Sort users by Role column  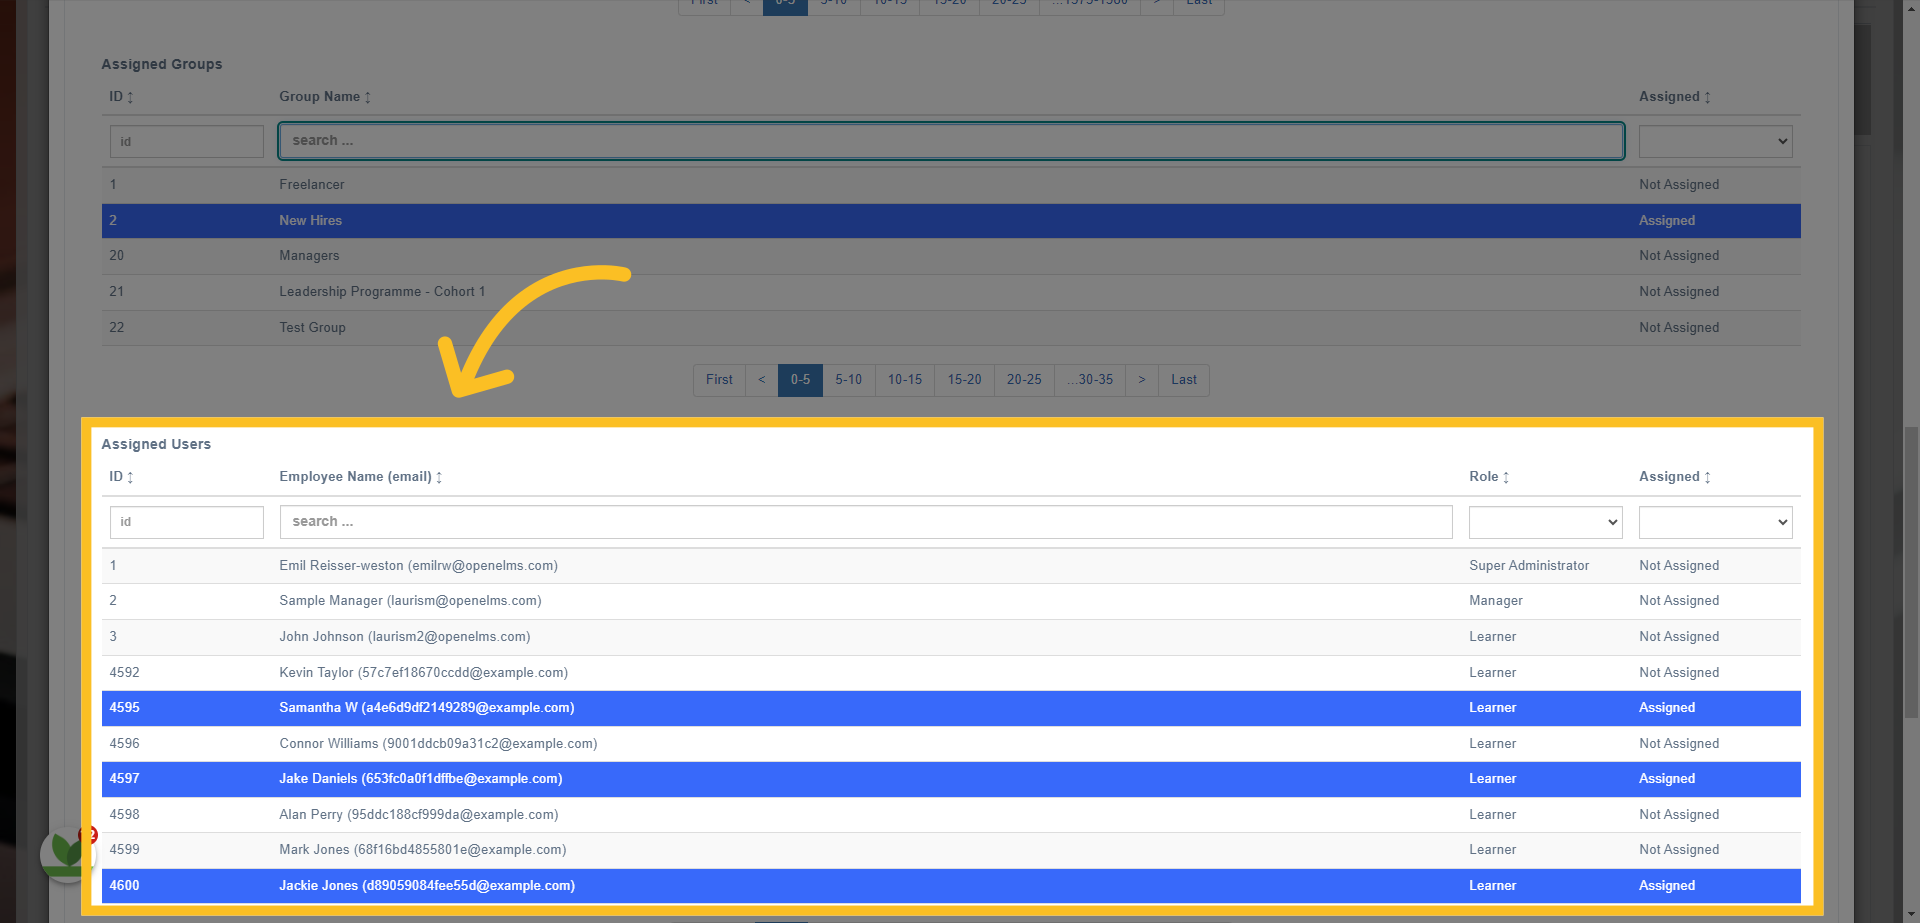[x=1489, y=477]
